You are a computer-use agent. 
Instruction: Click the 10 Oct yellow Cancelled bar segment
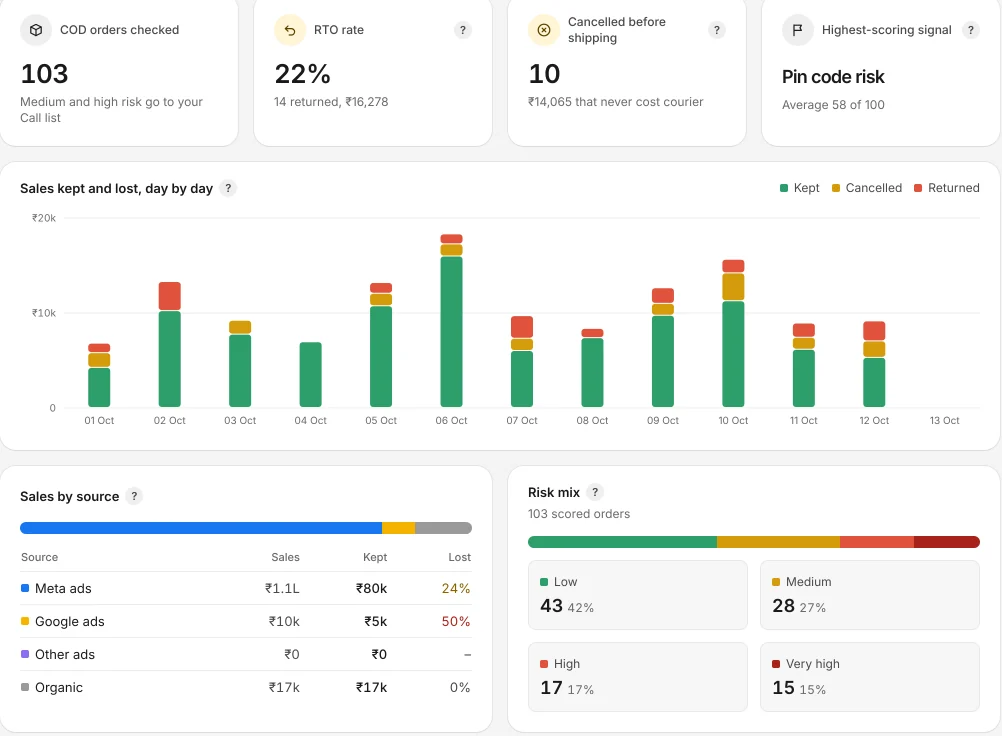[x=733, y=287]
